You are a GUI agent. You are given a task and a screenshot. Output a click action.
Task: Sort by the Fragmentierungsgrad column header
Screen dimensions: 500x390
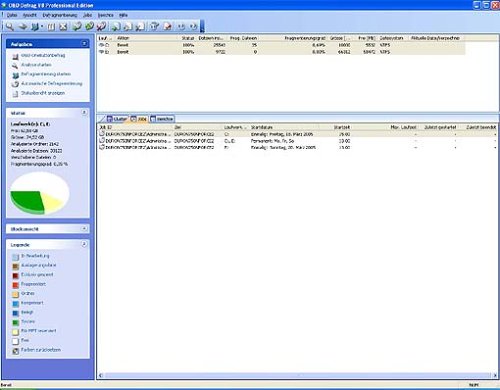293,38
